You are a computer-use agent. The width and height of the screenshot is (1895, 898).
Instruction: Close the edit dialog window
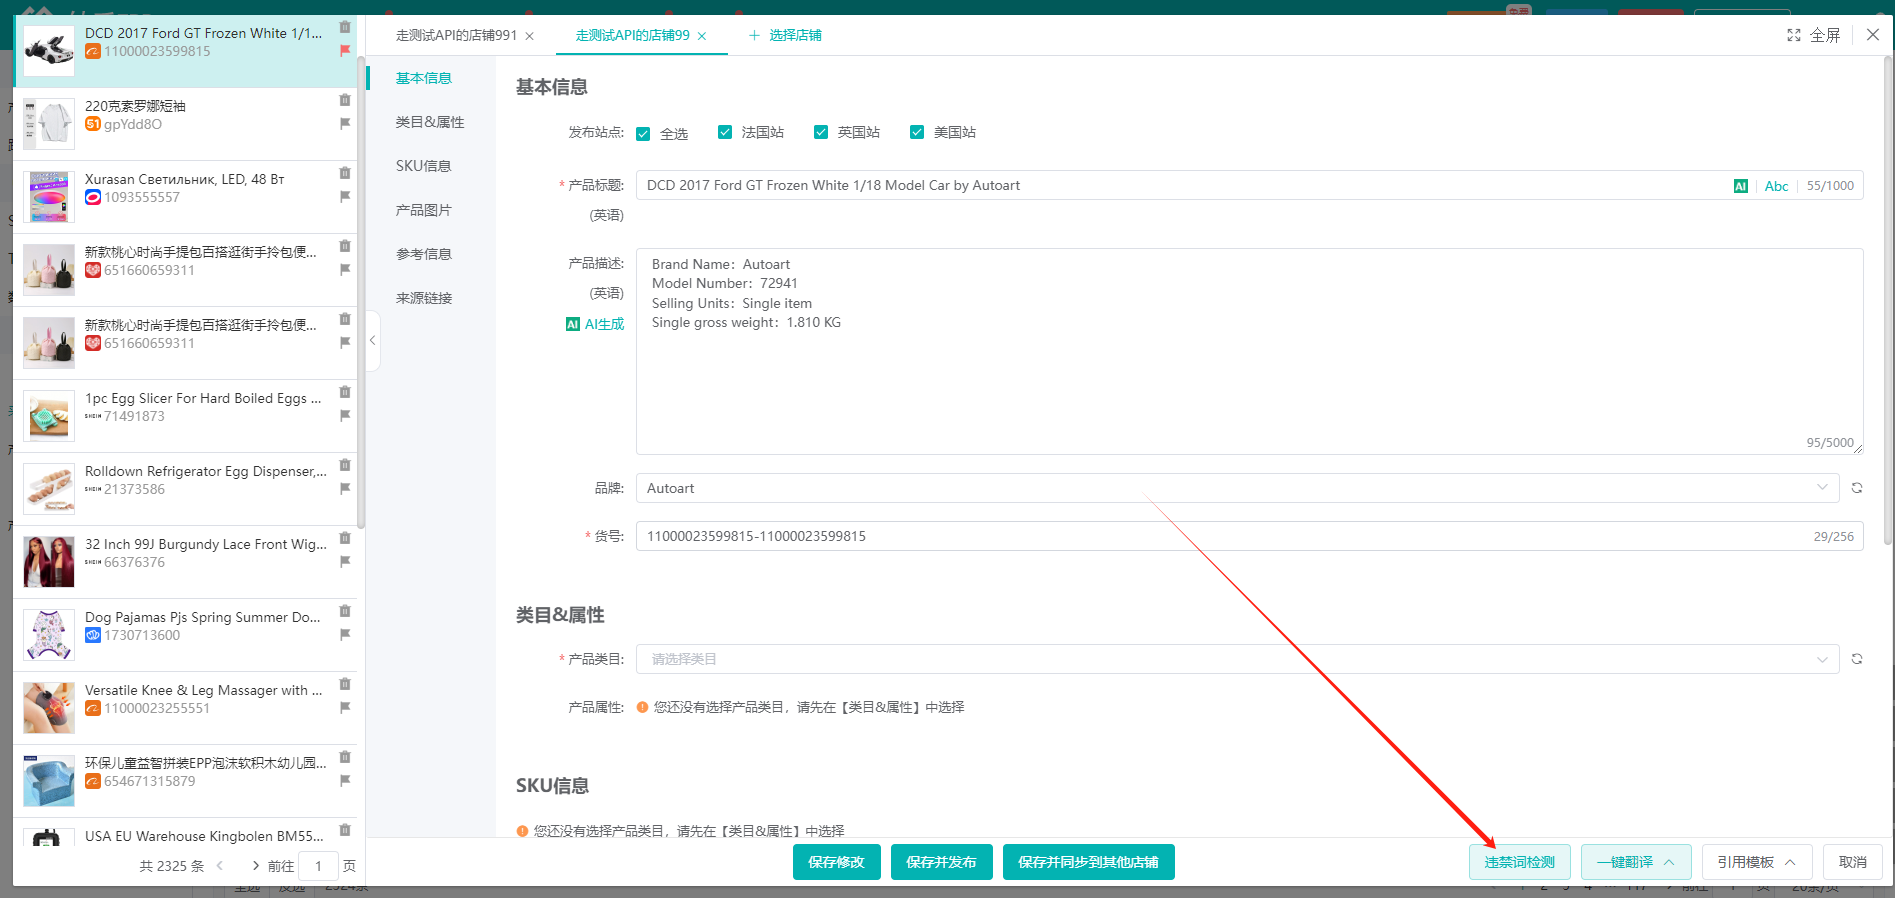[1873, 35]
